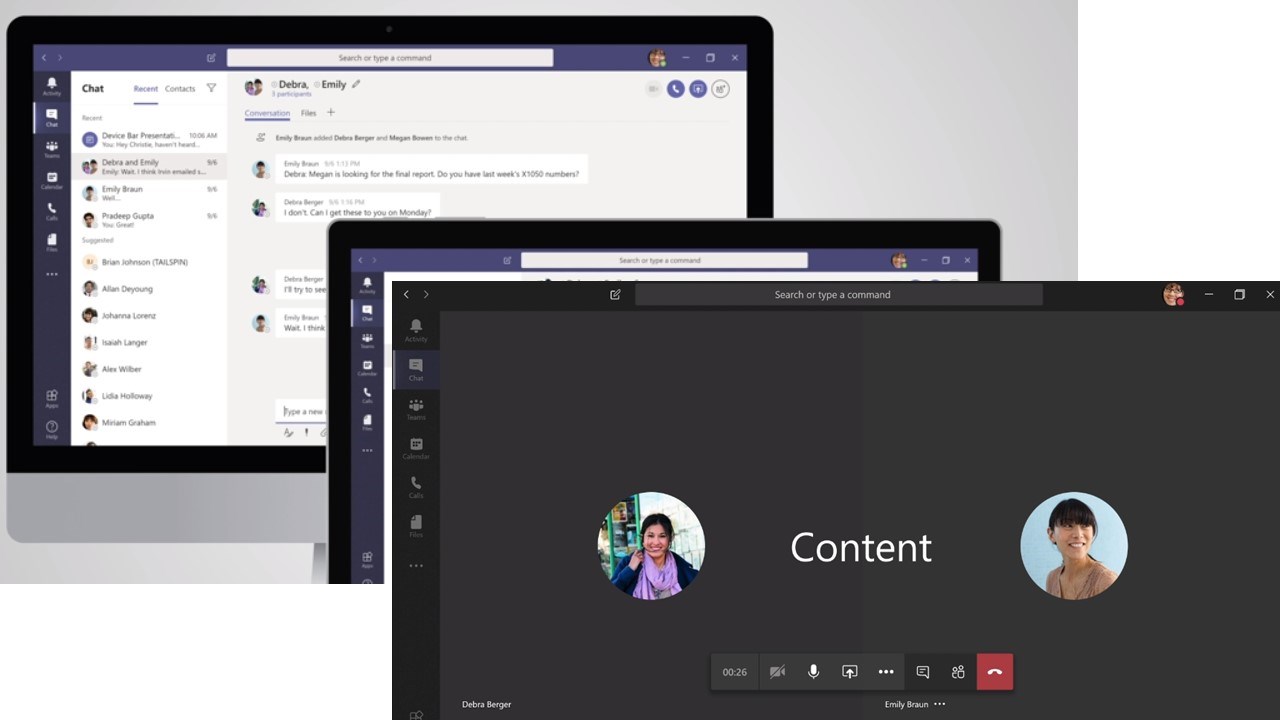Select suggested contact Miriam Graham
This screenshot has height=720, width=1280.
pos(149,422)
